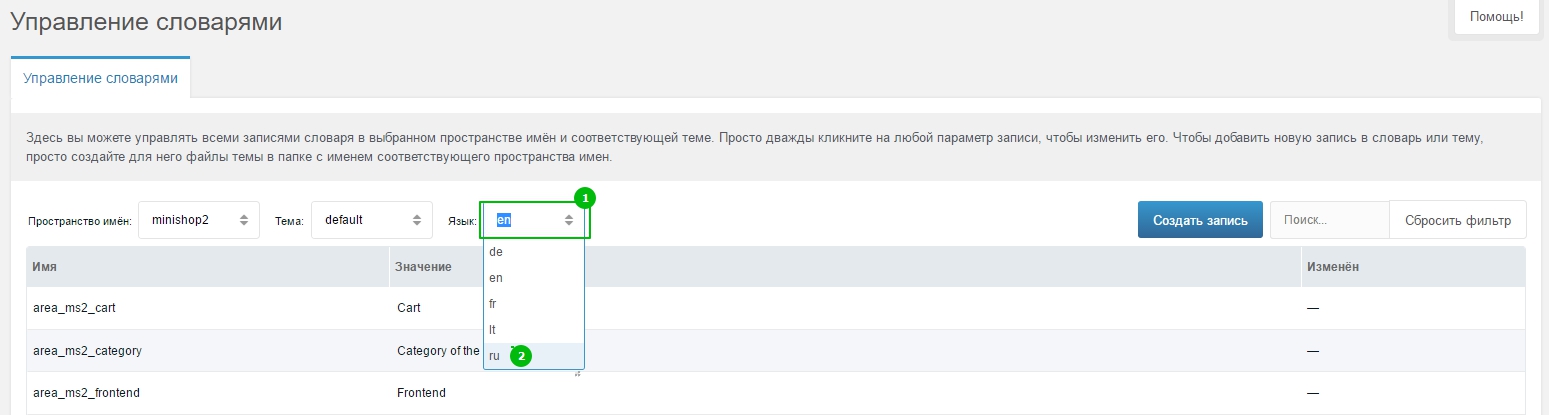1549x415 pixels.
Task: Open the Пространство имён minishop2 dropdown
Action: [x=198, y=220]
